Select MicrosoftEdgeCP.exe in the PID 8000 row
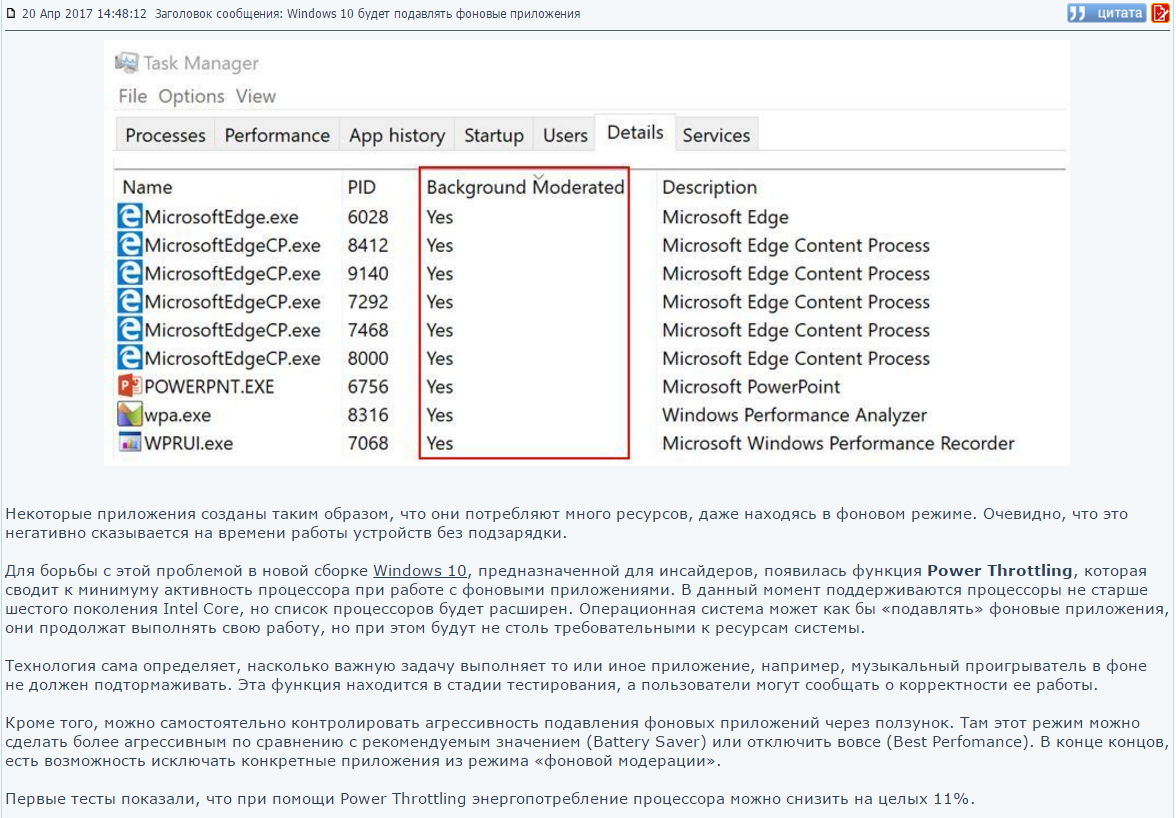 coord(232,359)
